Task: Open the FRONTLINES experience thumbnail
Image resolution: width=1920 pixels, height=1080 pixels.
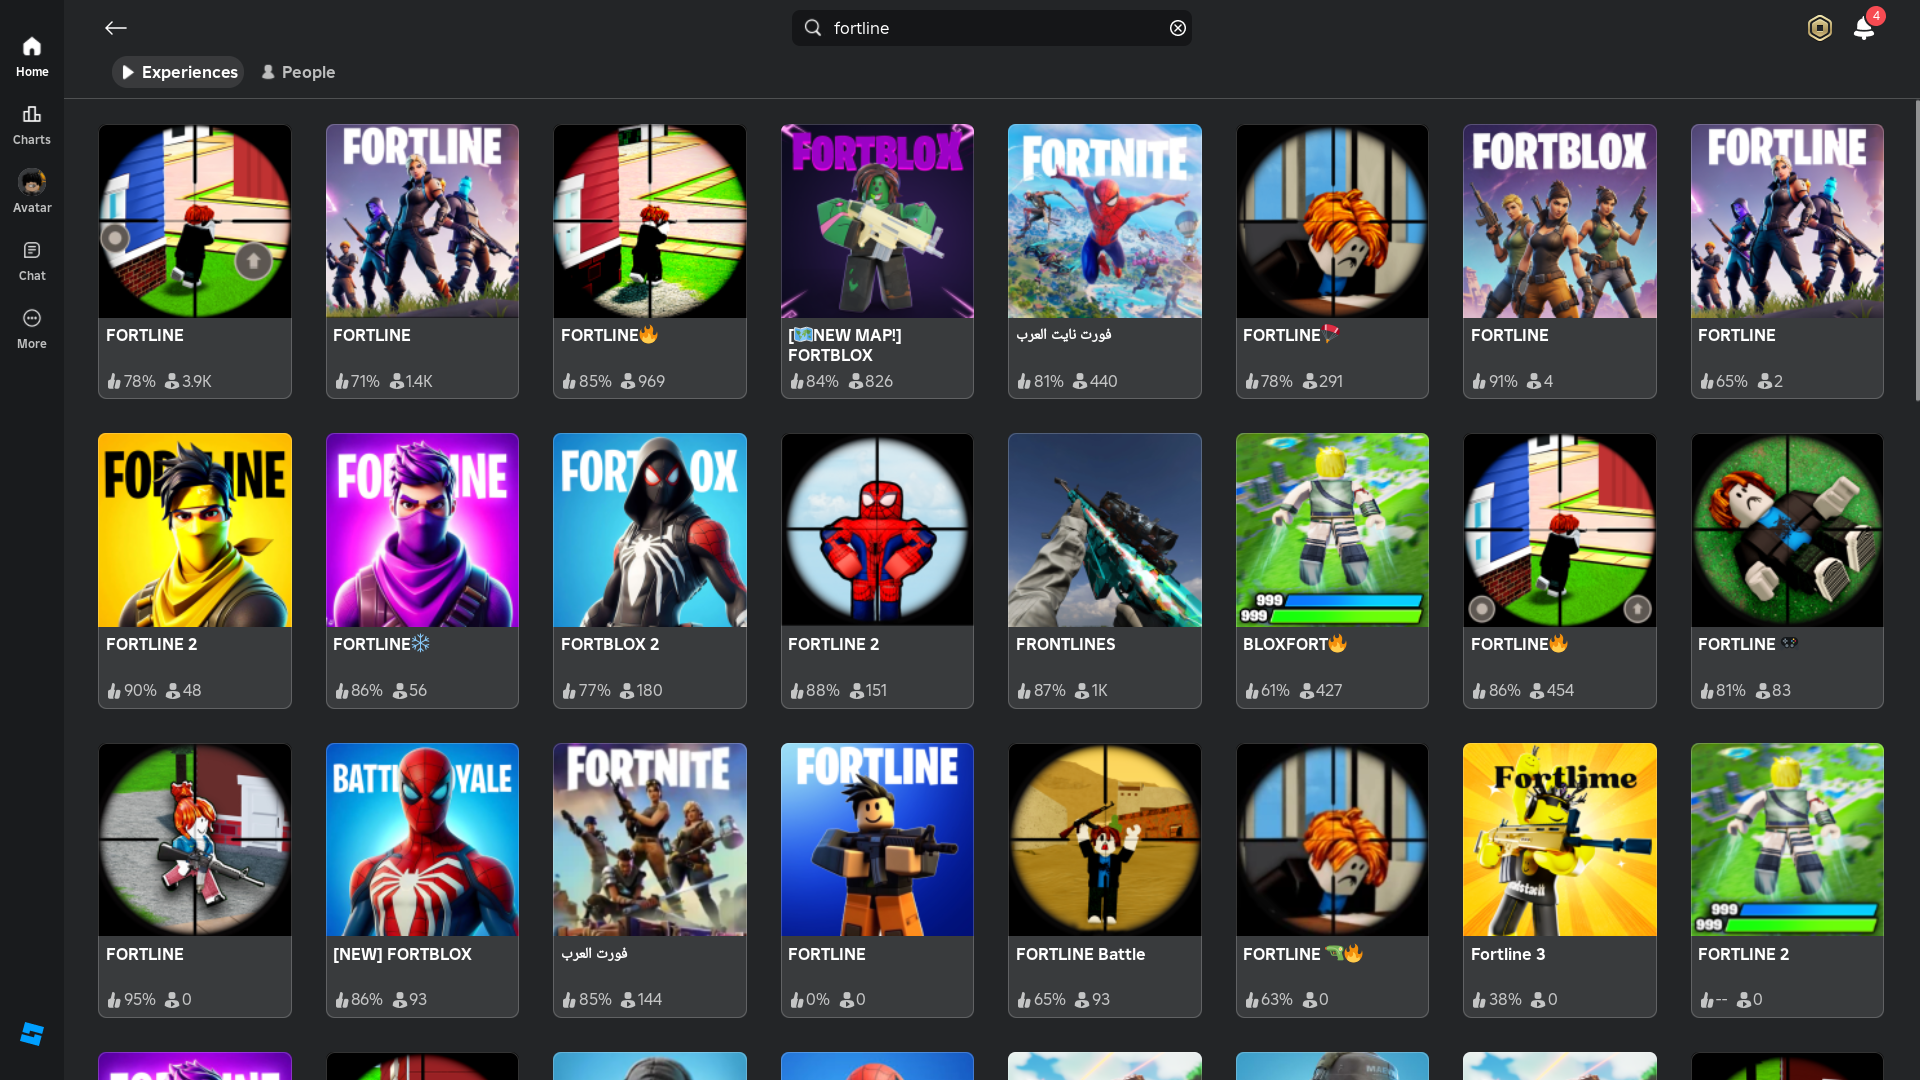Action: (1104, 530)
